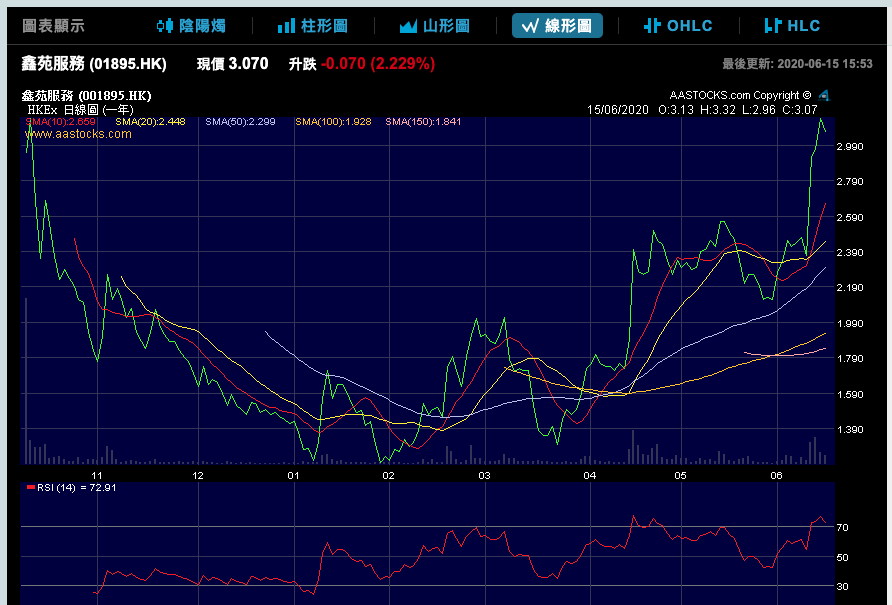Click the line chart icon beside 線形圖
The image size is (892, 605).
530,26
